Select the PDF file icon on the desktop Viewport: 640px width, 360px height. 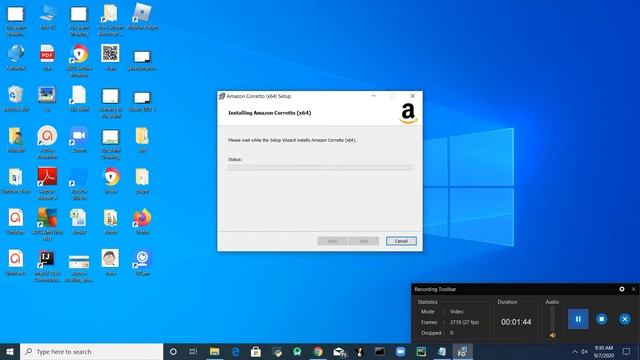(x=47, y=57)
